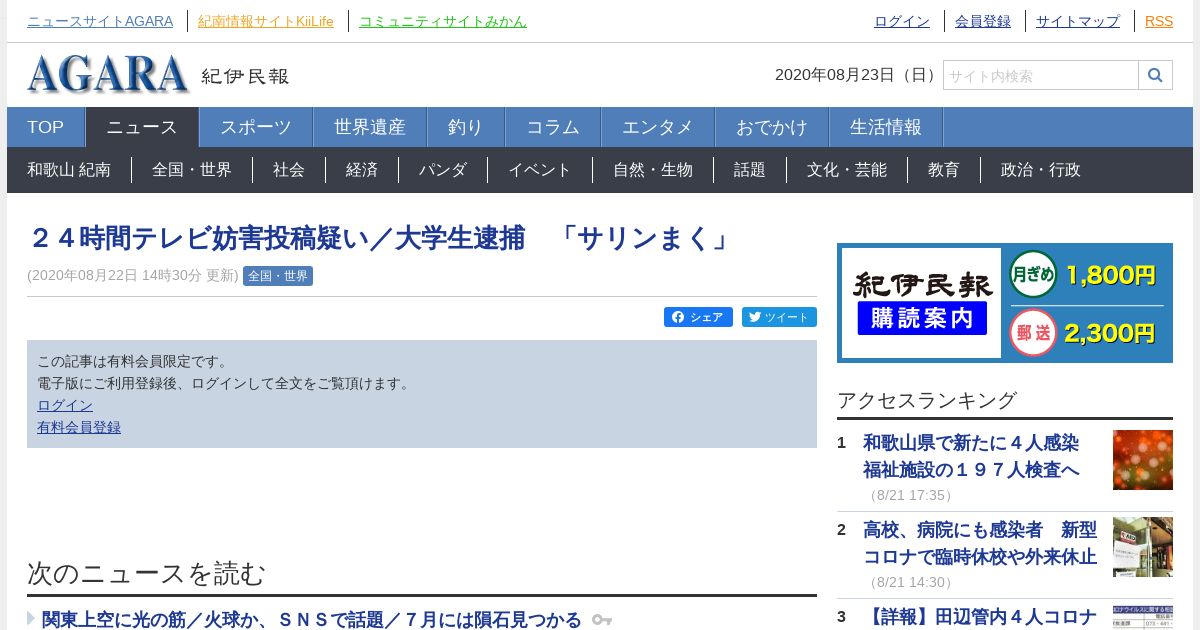
Task: Open the RSS feed link
Action: 1159,21
